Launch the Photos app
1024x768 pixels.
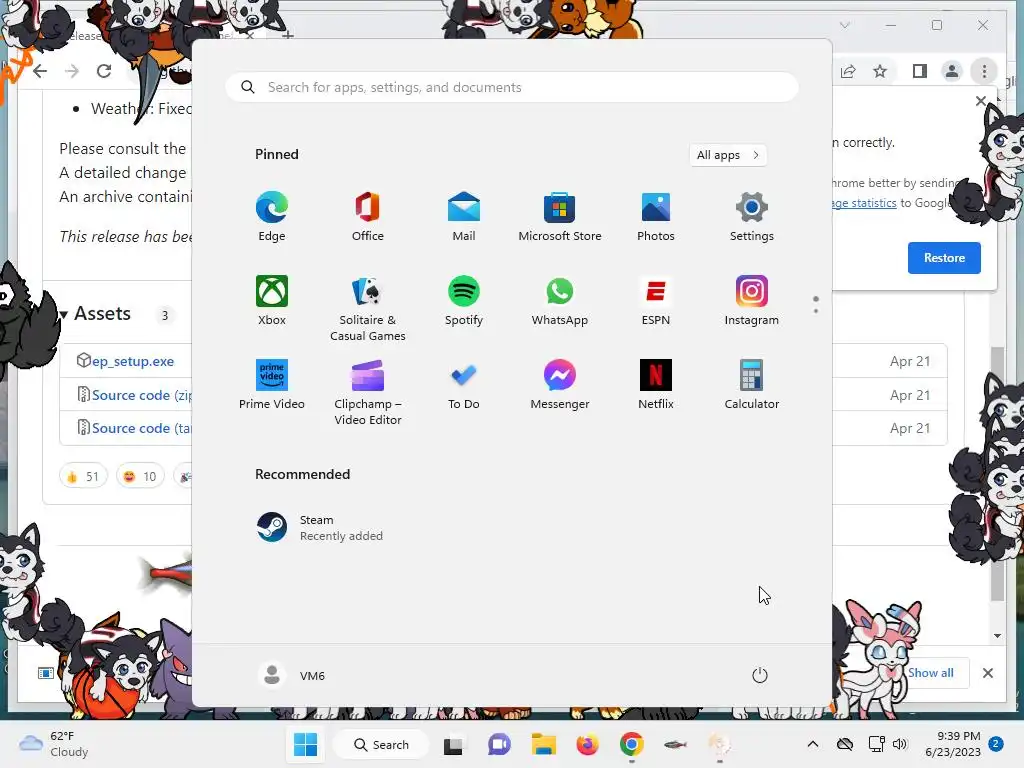[x=656, y=217]
